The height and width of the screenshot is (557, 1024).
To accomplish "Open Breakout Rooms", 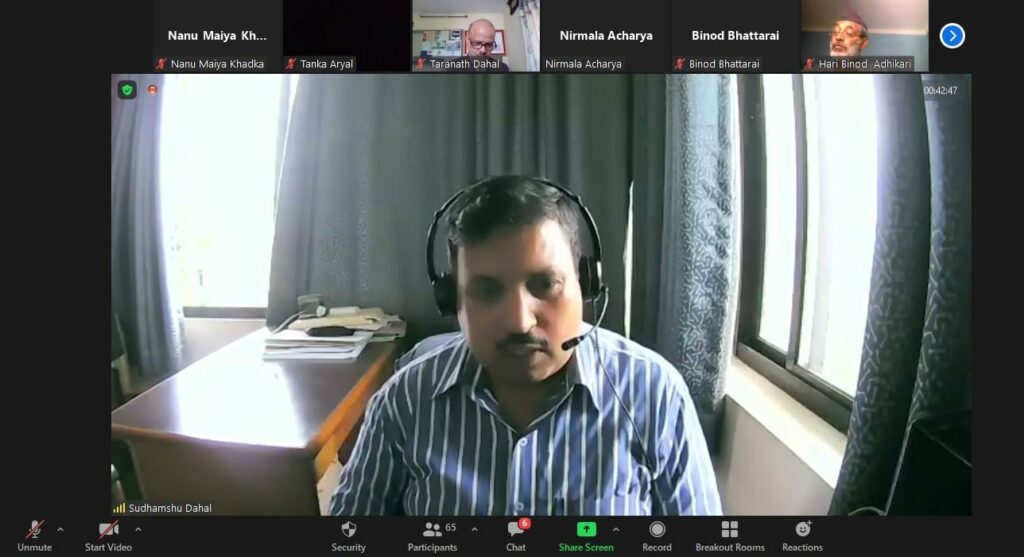I will point(730,534).
